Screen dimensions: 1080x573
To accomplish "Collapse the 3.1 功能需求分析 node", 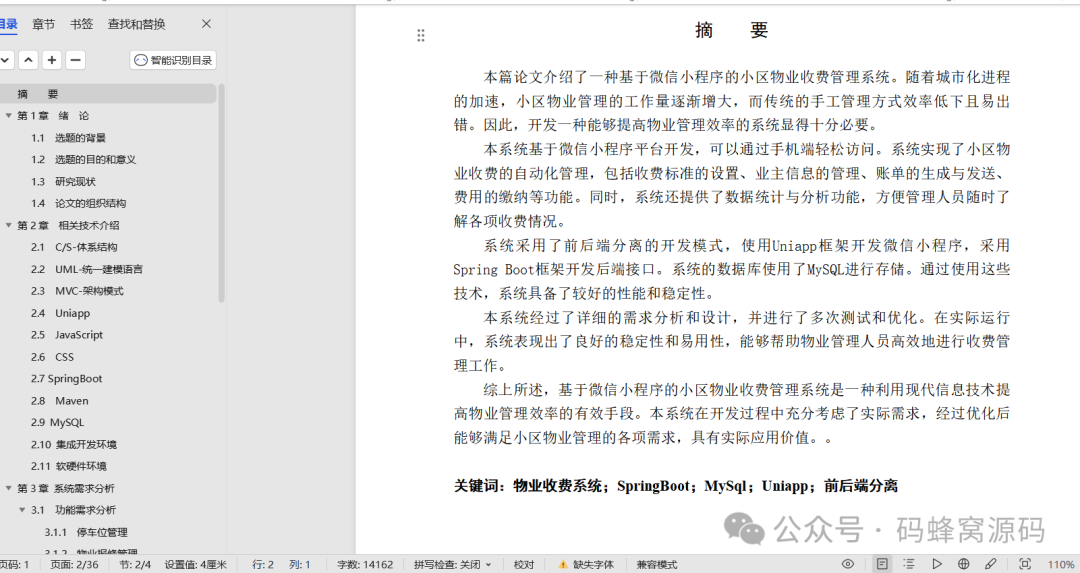I will tap(22, 510).
